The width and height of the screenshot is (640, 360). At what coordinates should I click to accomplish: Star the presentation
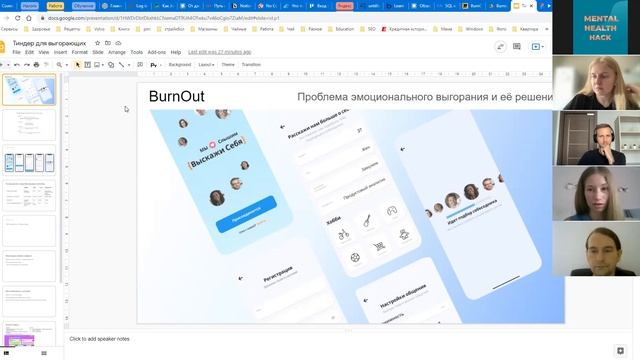coord(97,43)
